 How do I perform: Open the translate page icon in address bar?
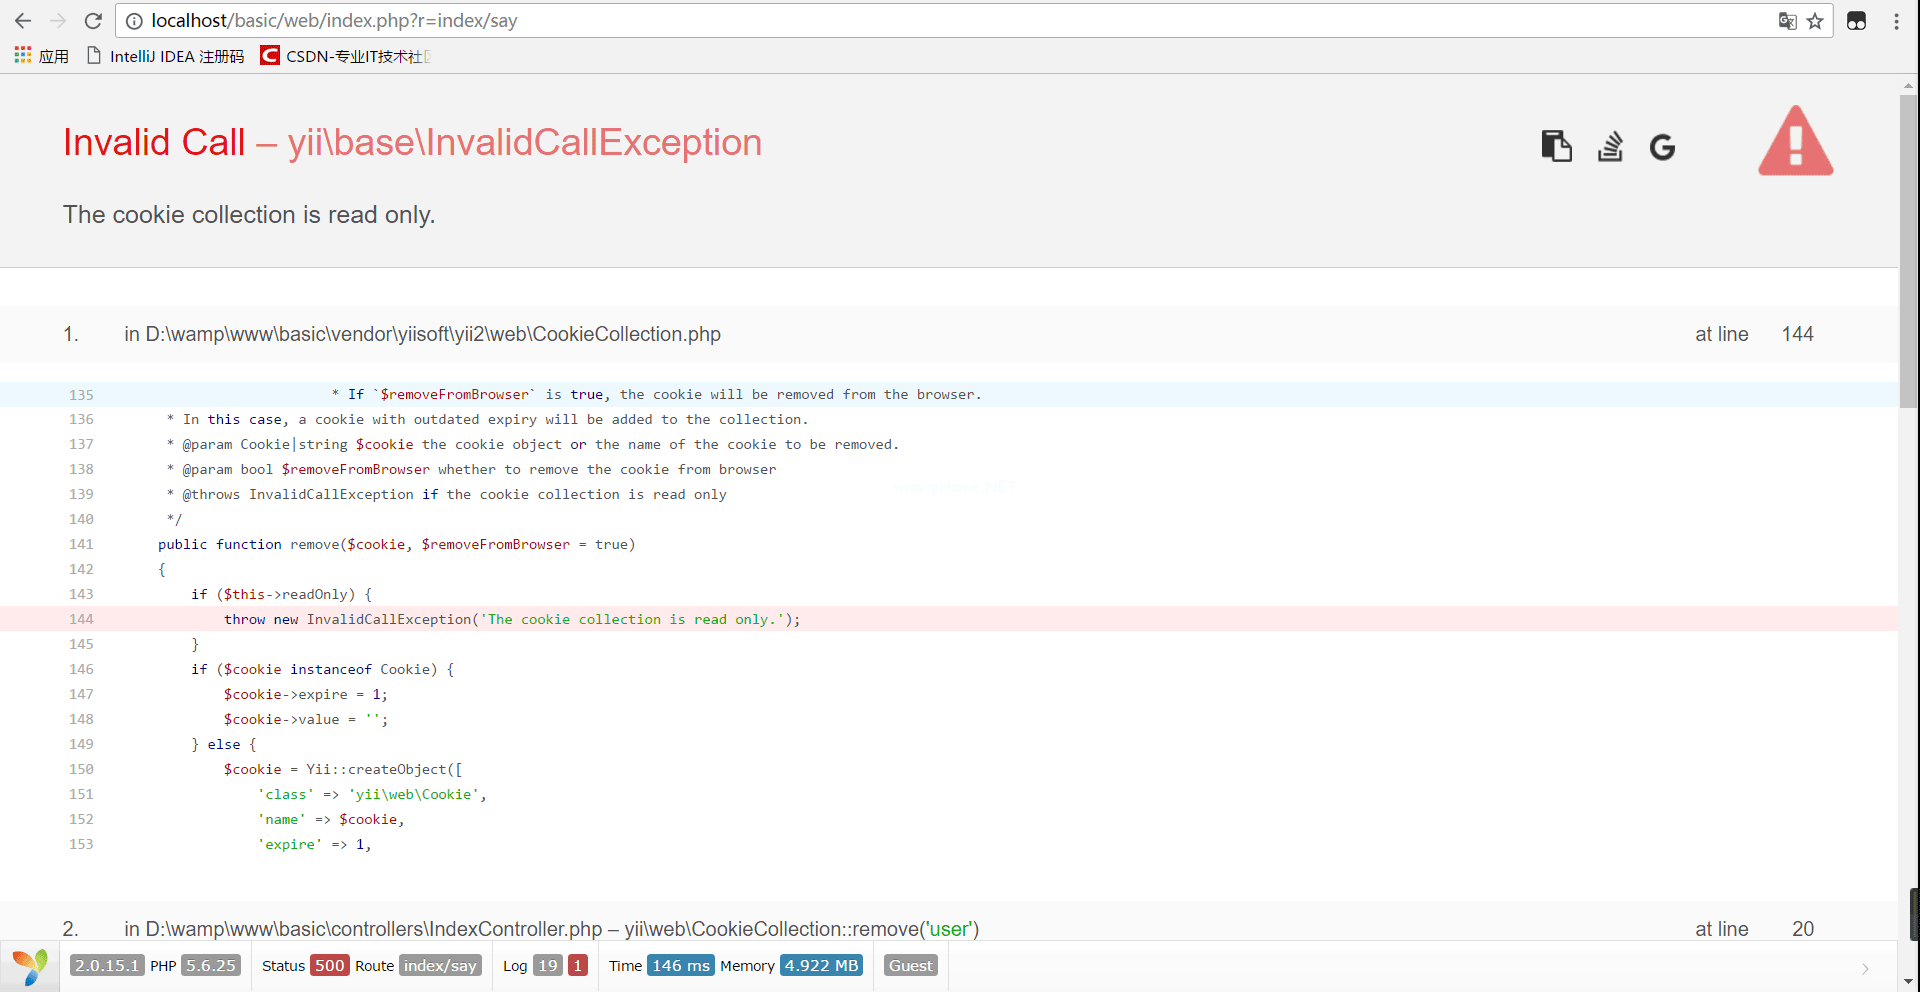coord(1787,21)
